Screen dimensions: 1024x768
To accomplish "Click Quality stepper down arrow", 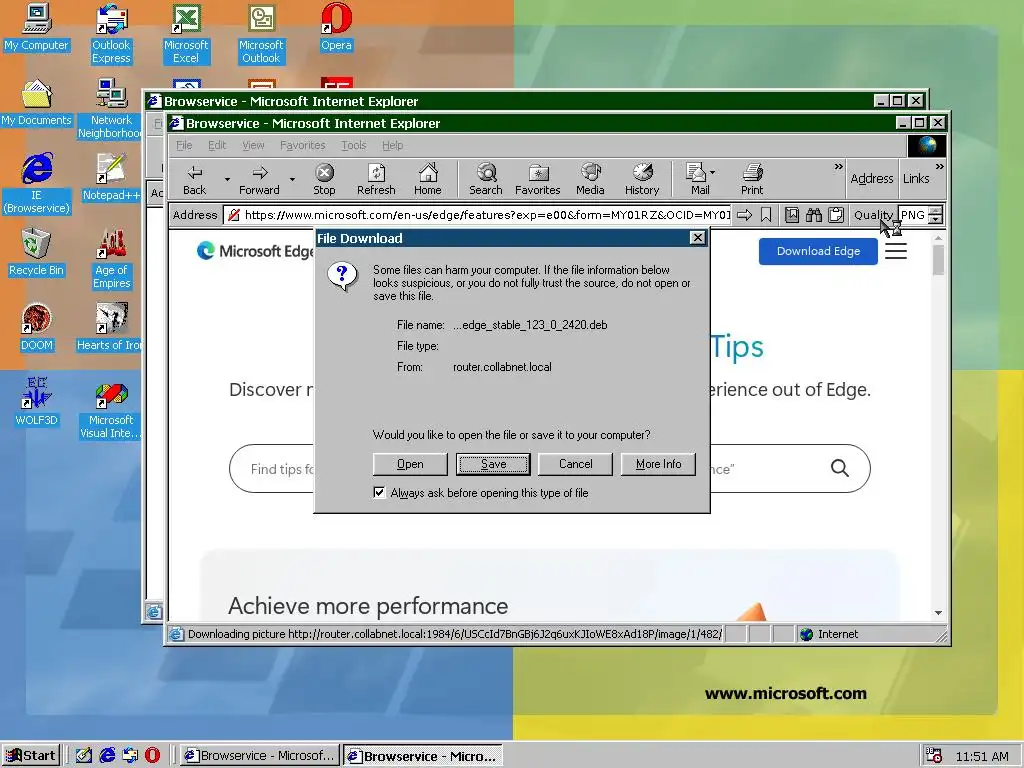I will point(936,219).
